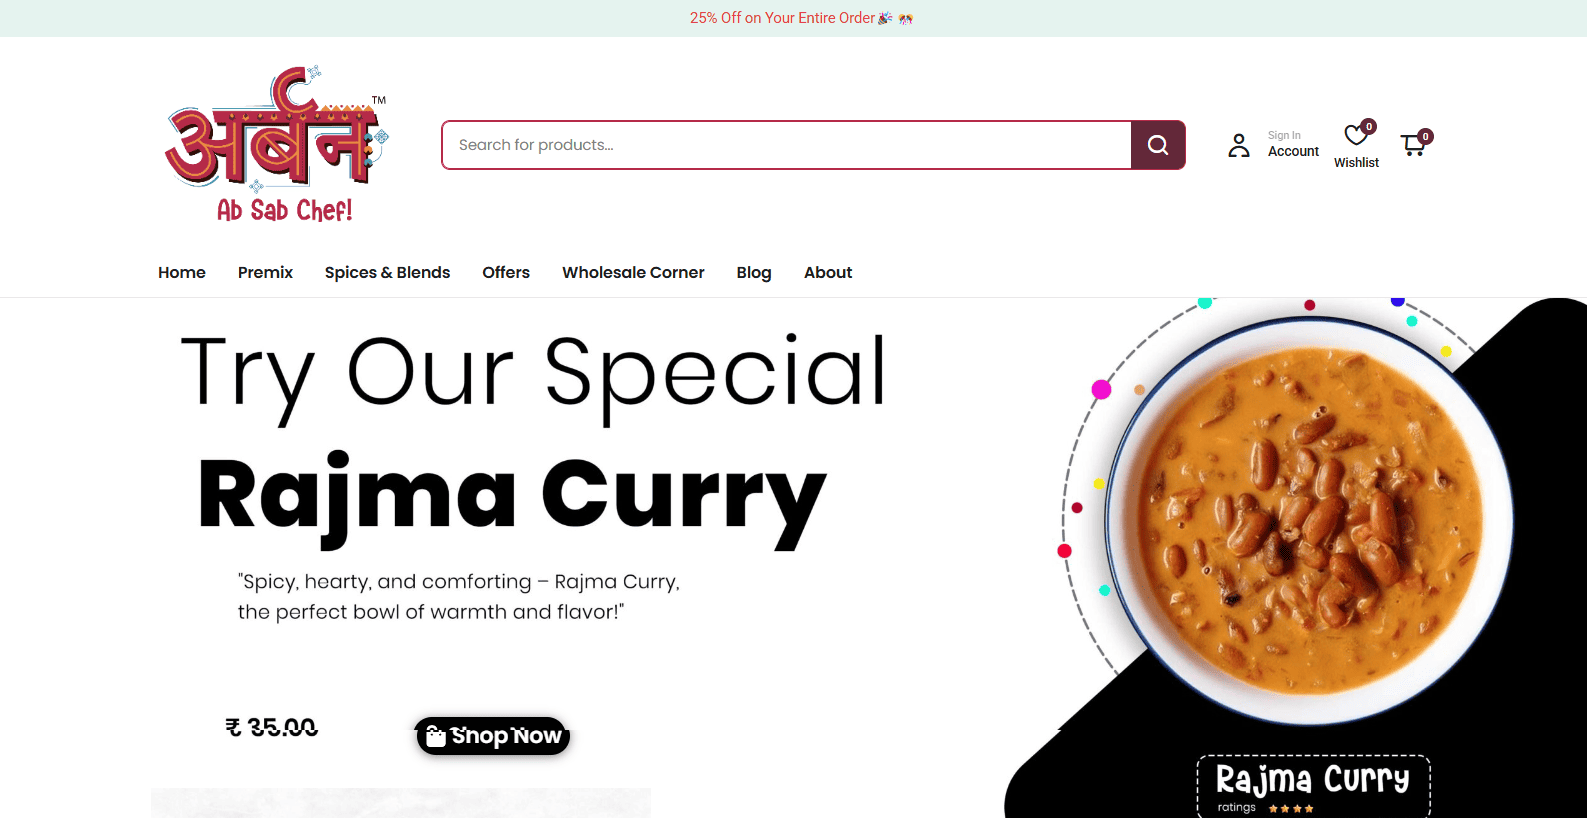The width and height of the screenshot is (1587, 818).
Task: Focus the Search for products field
Action: (x=787, y=145)
